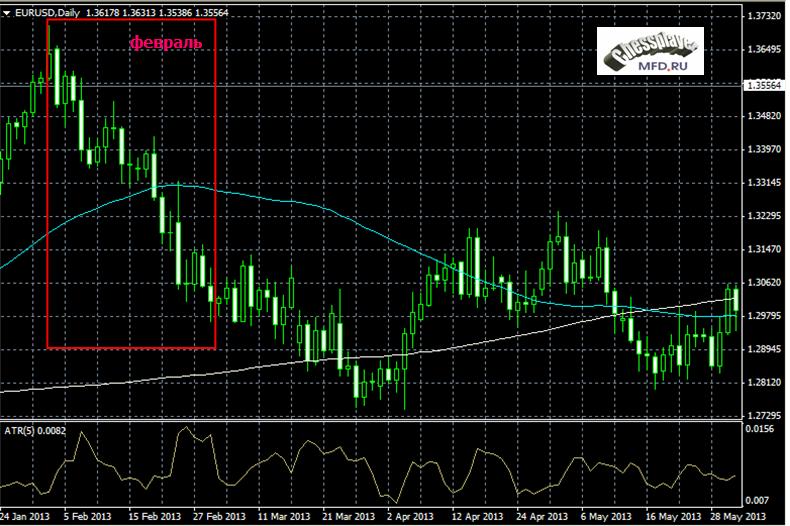The width and height of the screenshot is (790, 526).
Task: Click the 0.007 ATR scale label
Action: click(758, 500)
